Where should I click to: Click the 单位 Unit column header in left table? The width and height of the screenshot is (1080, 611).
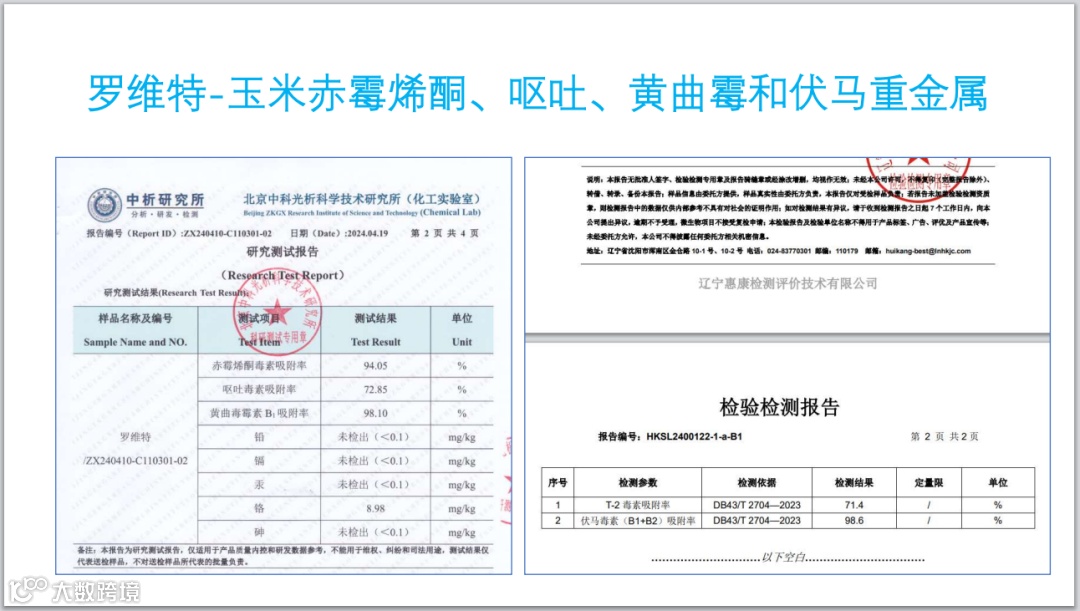pos(462,330)
